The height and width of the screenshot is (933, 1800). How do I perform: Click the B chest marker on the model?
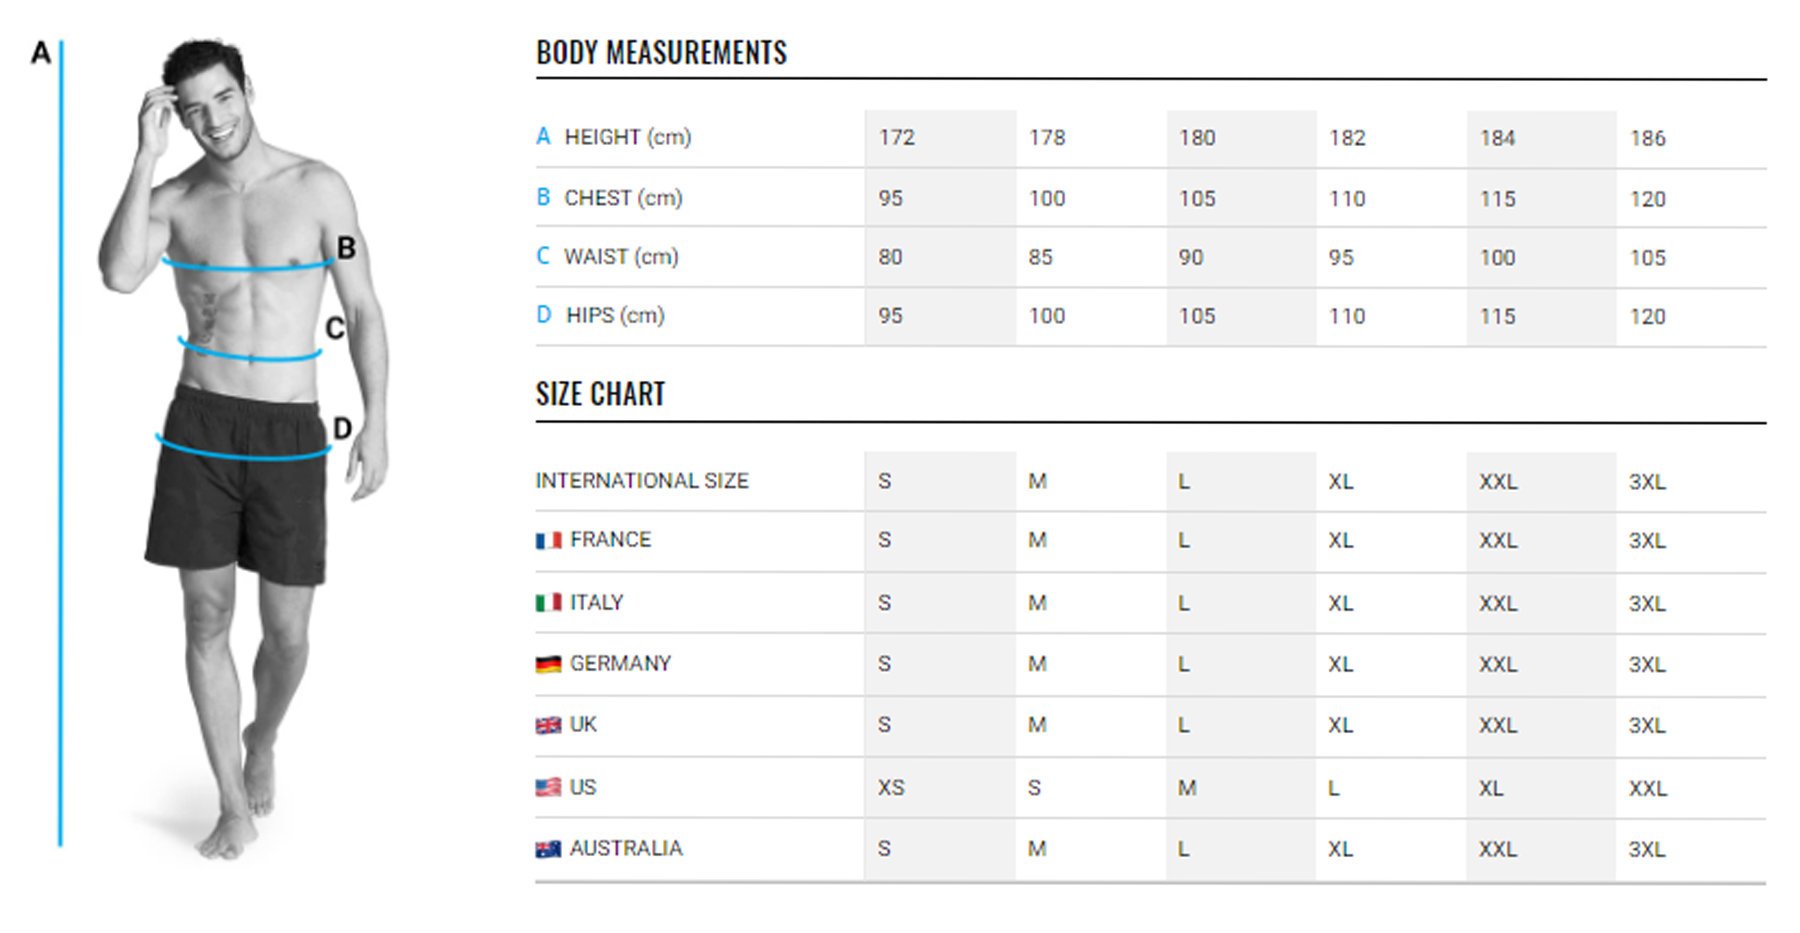point(346,248)
